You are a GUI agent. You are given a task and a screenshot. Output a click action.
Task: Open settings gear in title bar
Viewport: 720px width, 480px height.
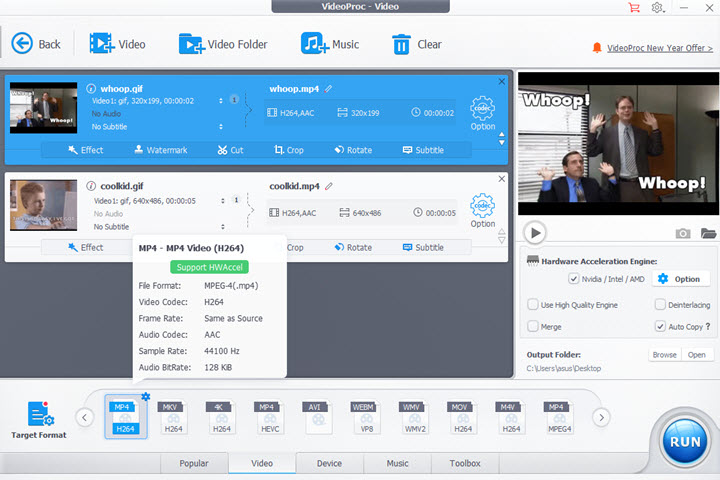[658, 7]
